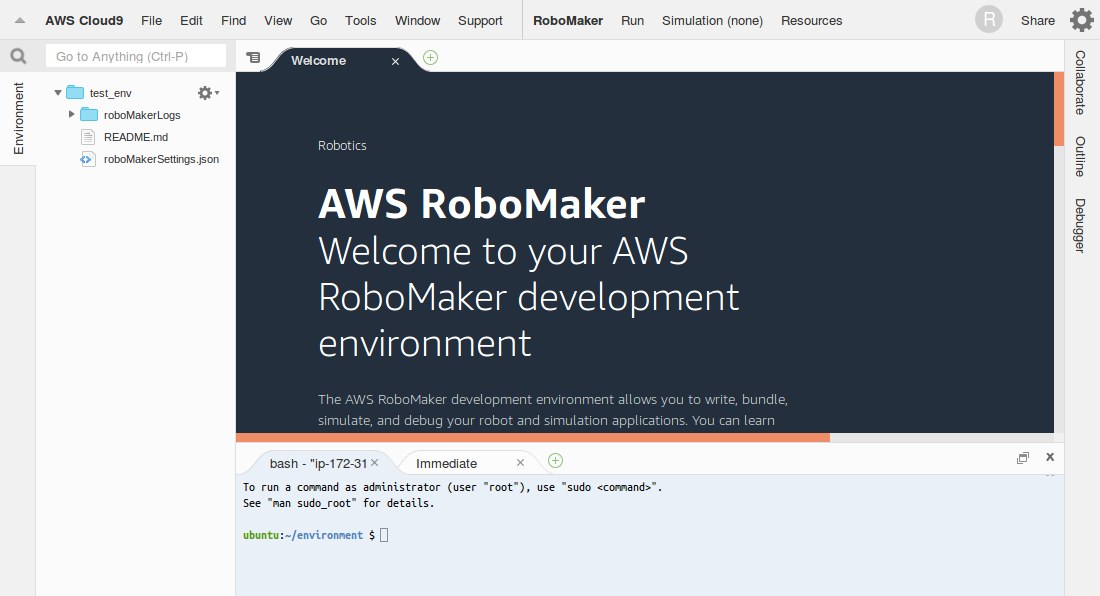Image resolution: width=1100 pixels, height=596 pixels.
Task: Click the terminal prompt cursor
Action: [x=384, y=535]
